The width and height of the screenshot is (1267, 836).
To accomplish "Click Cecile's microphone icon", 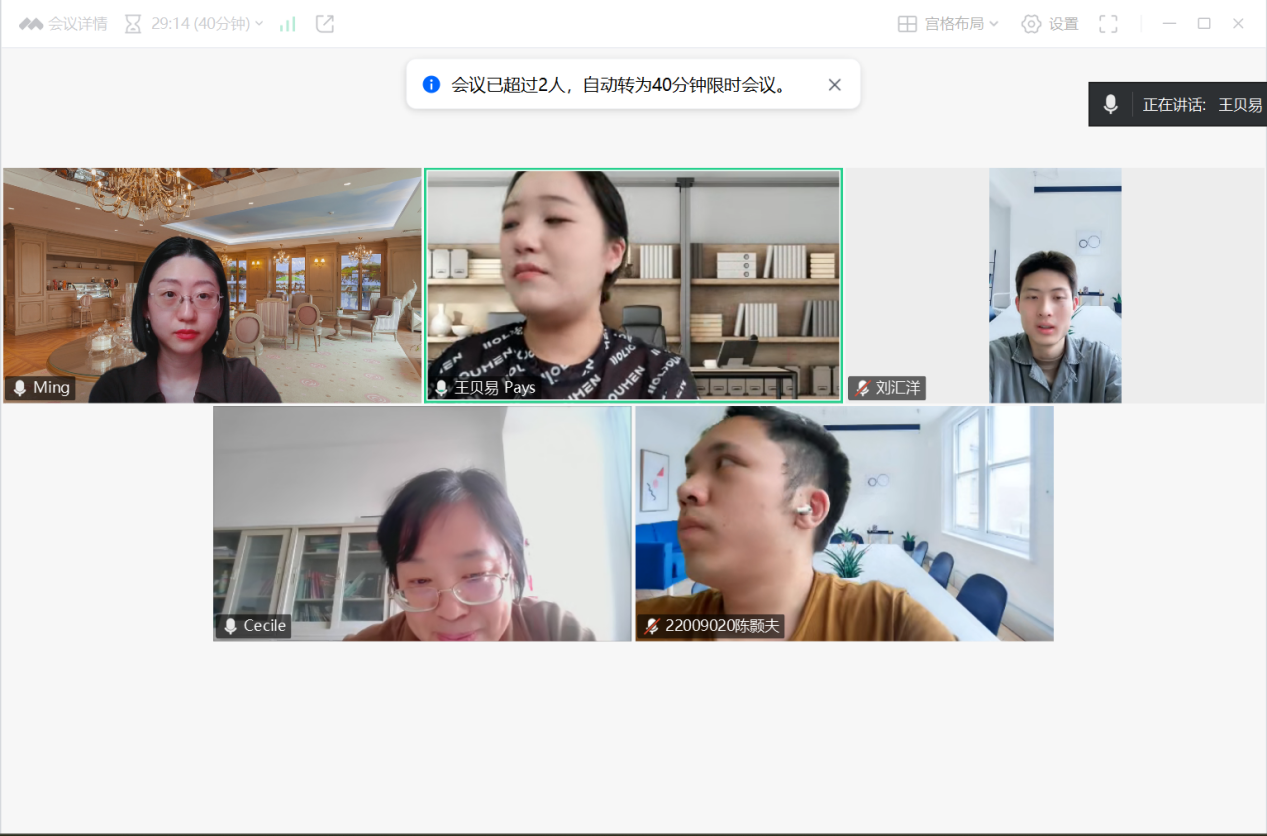I will (x=230, y=626).
